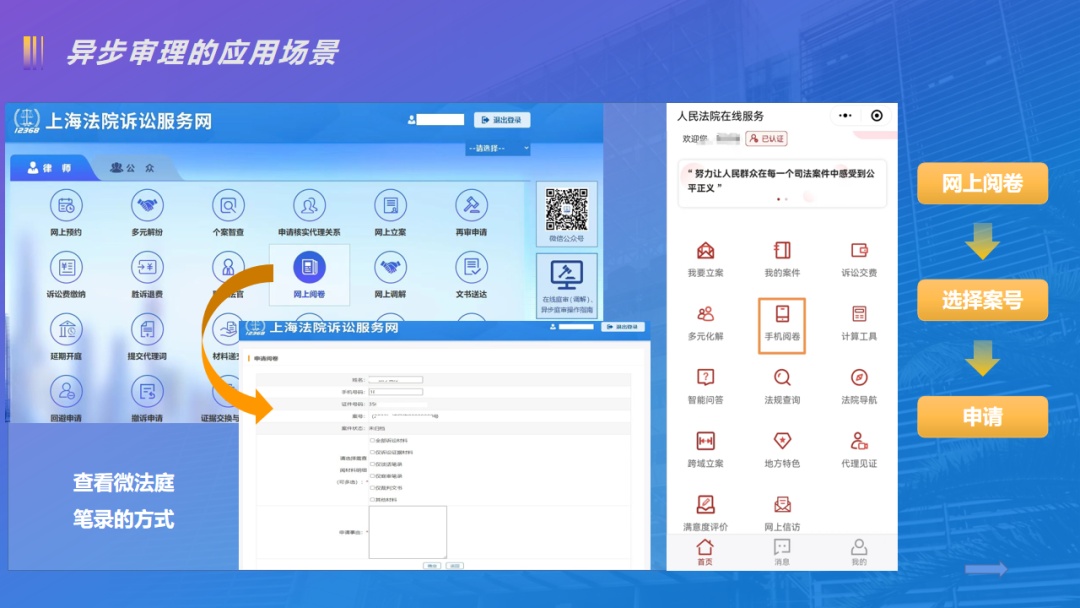1080x608 pixels.
Task: Open the 延期开庭 icon
Action: tap(66, 330)
